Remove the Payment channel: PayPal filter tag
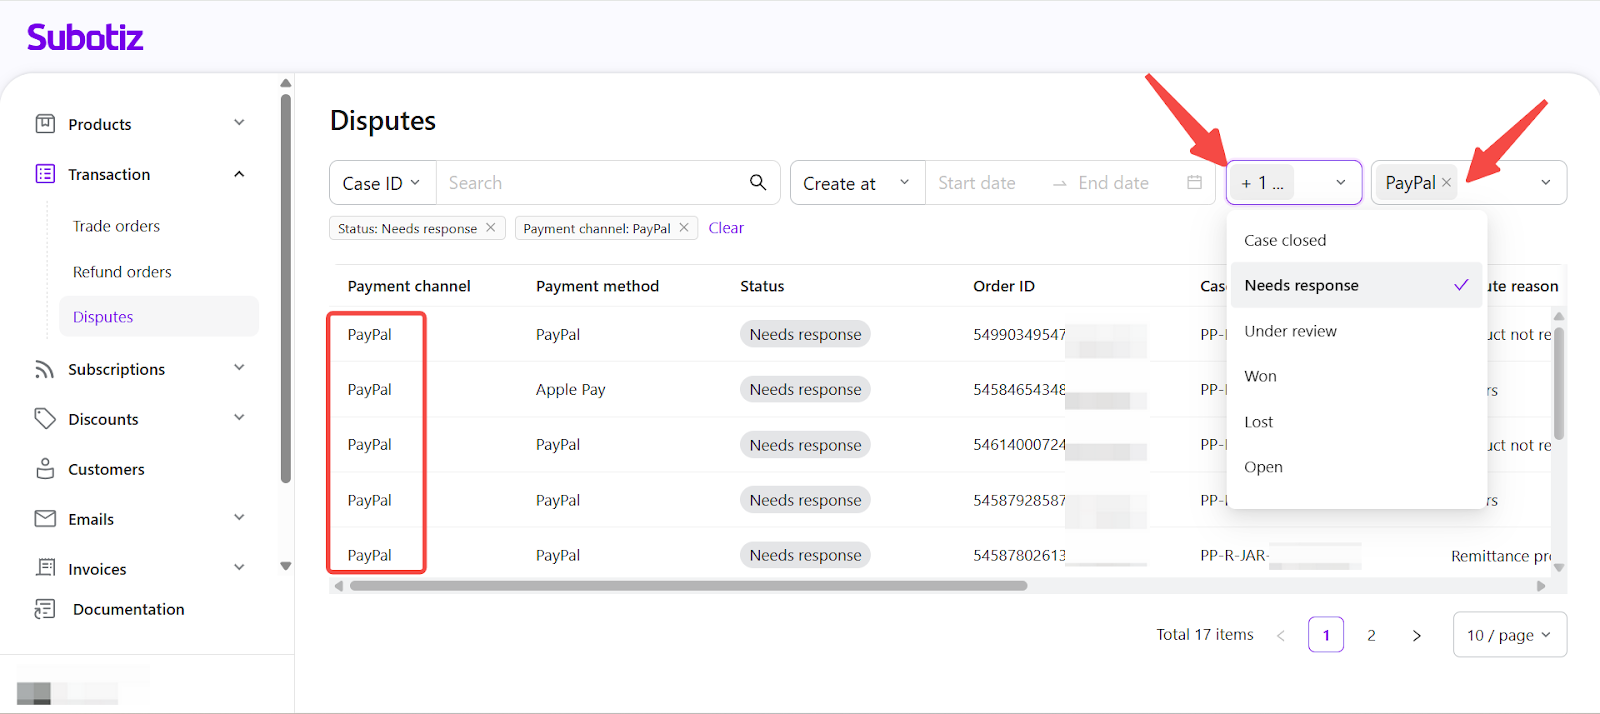Viewport: 1600px width, 714px height. pos(684,228)
